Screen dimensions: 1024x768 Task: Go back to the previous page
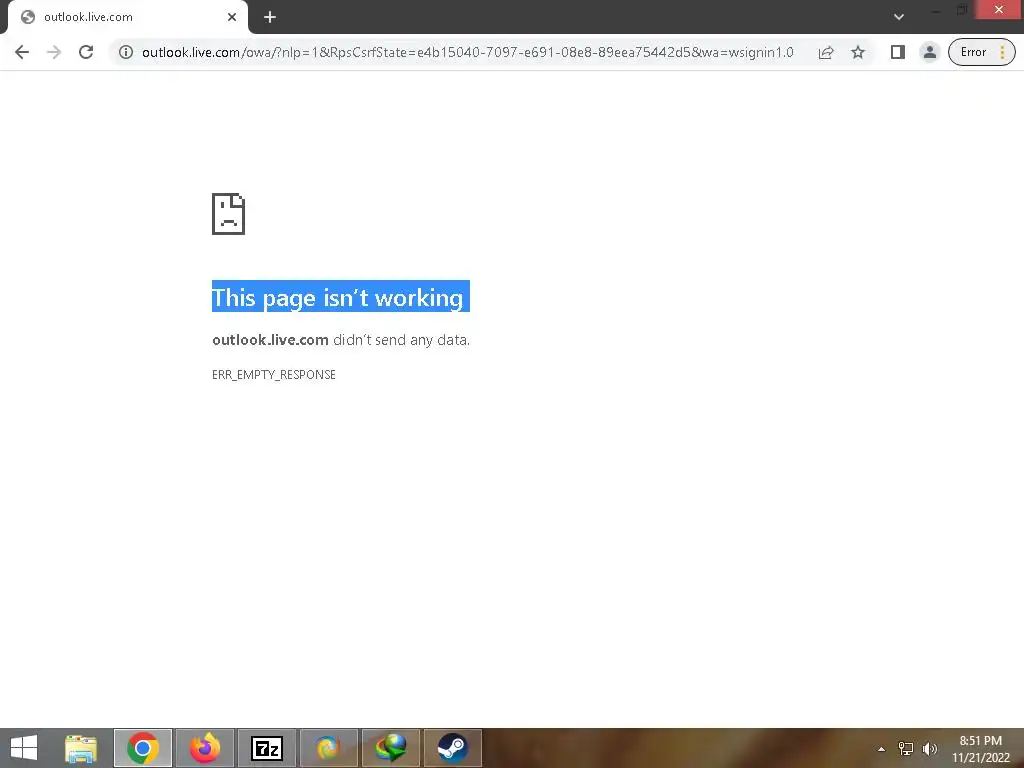(x=22, y=52)
